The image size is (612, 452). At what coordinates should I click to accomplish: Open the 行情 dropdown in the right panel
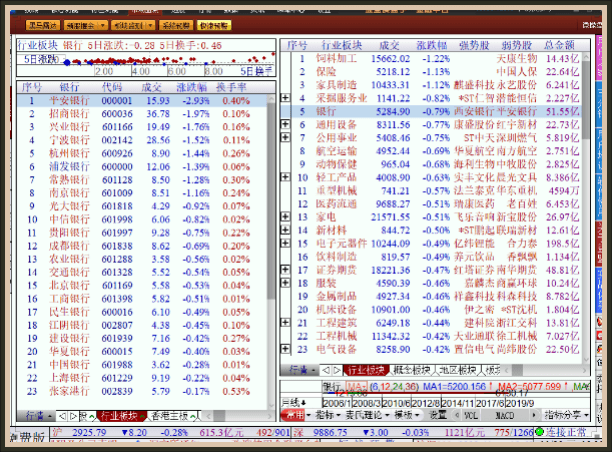[300, 370]
